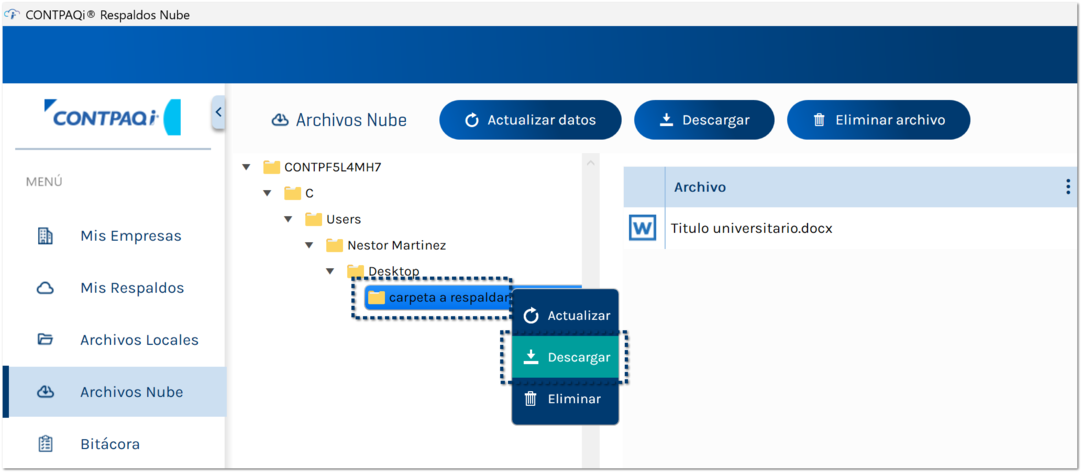
Task: Open the Archivo column three-dot menu
Action: click(x=1068, y=186)
